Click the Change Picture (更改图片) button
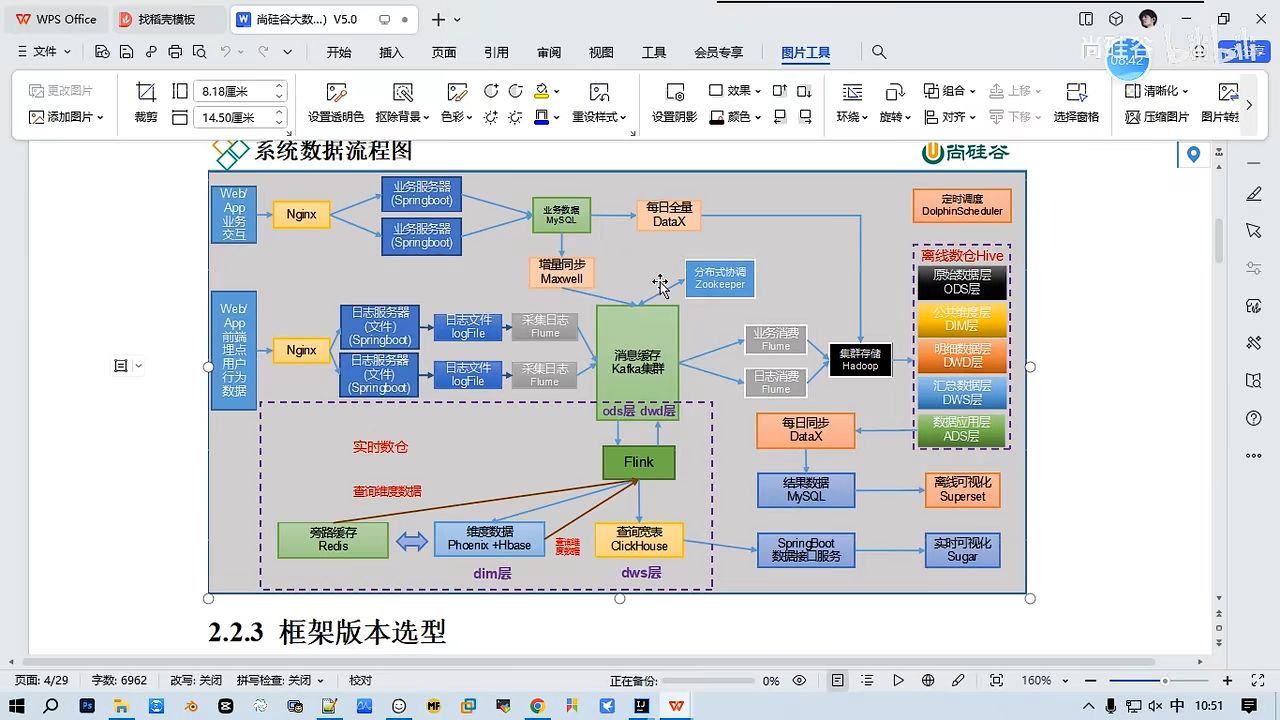Viewport: 1280px width, 720px height. (x=61, y=91)
